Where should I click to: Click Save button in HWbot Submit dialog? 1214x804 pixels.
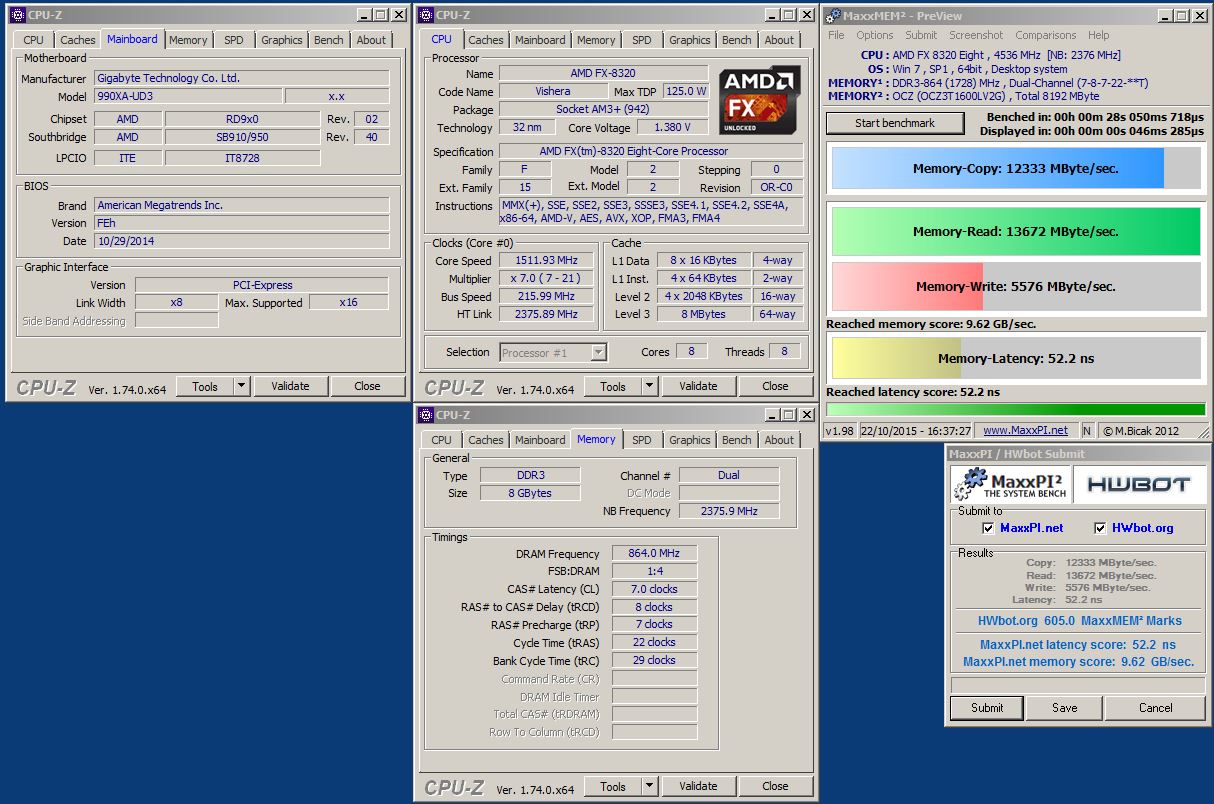coord(1065,707)
